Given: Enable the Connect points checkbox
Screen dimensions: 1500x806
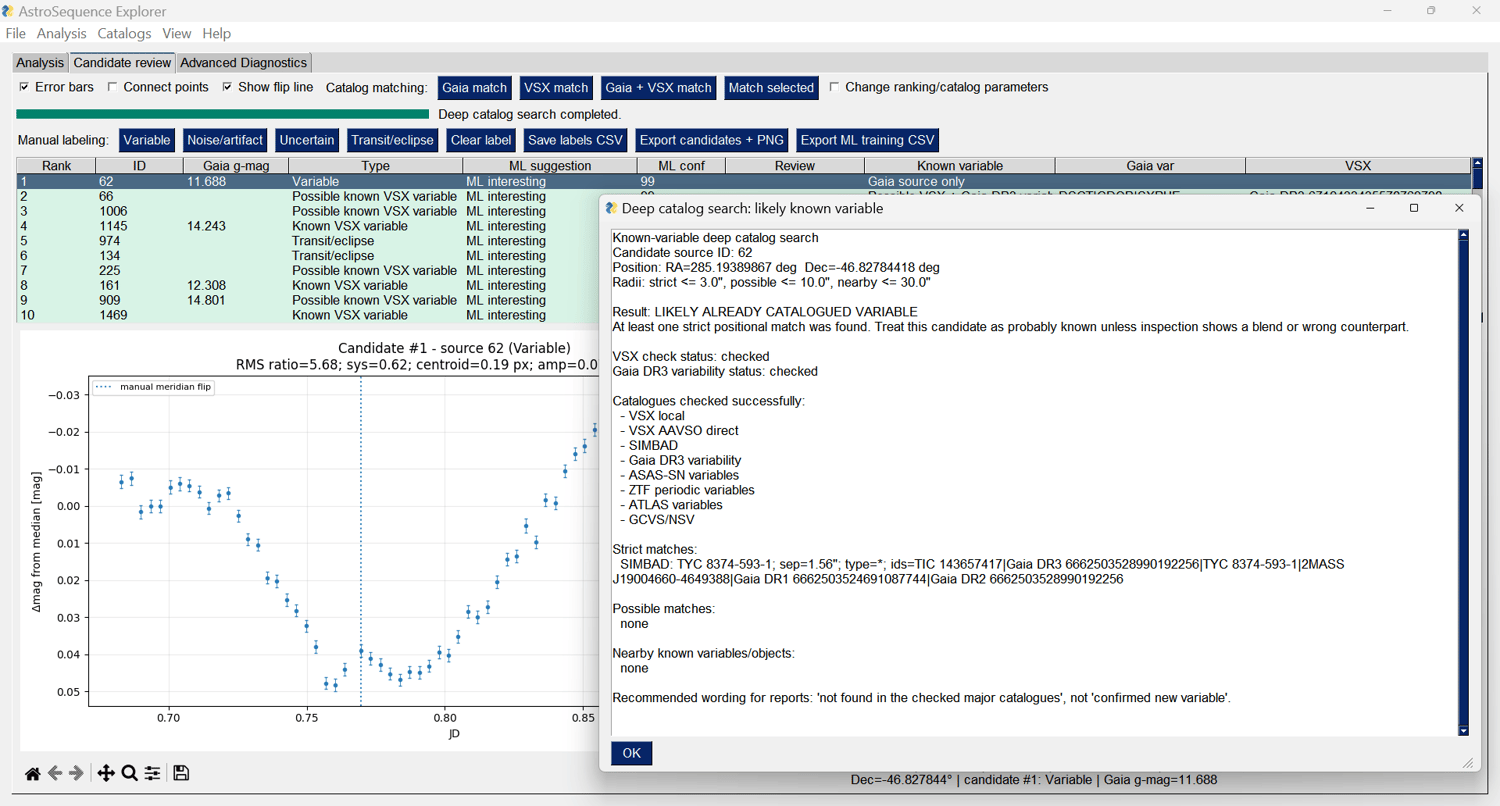Looking at the screenshot, I should click(112, 87).
